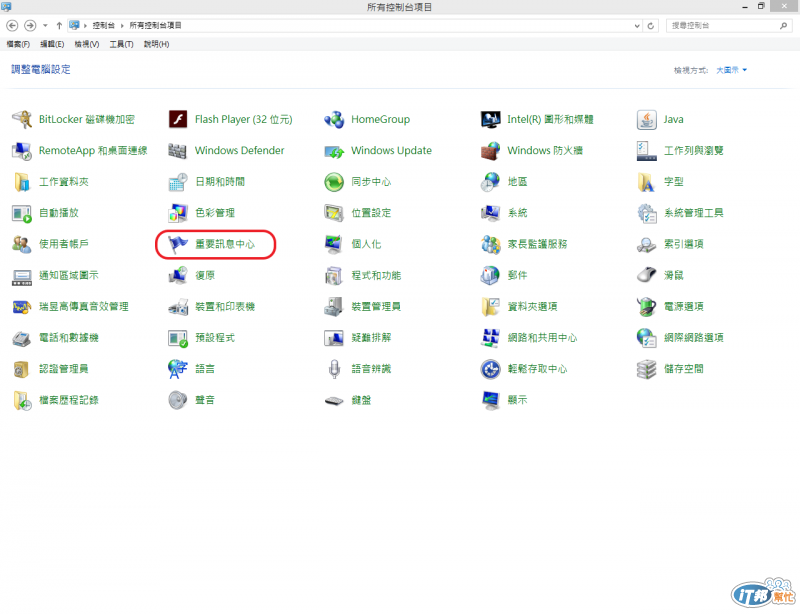Open recent locations arrow beside Forward
This screenshot has height=614, width=800.
pos(45,26)
